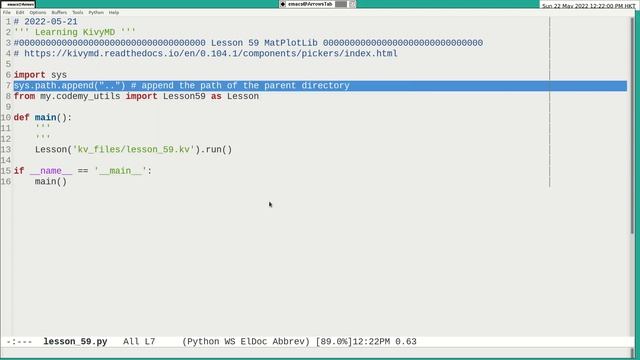Click the emacs@ArrowsTab window title
Screen dimensions: 640x360
(310, 4)
